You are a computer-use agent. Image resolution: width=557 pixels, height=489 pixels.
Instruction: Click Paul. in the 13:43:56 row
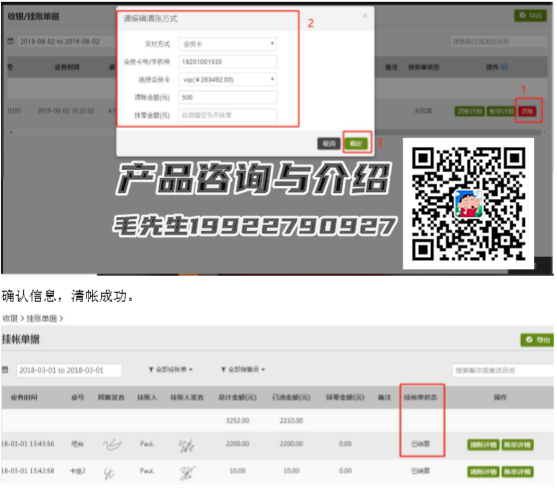point(147,444)
